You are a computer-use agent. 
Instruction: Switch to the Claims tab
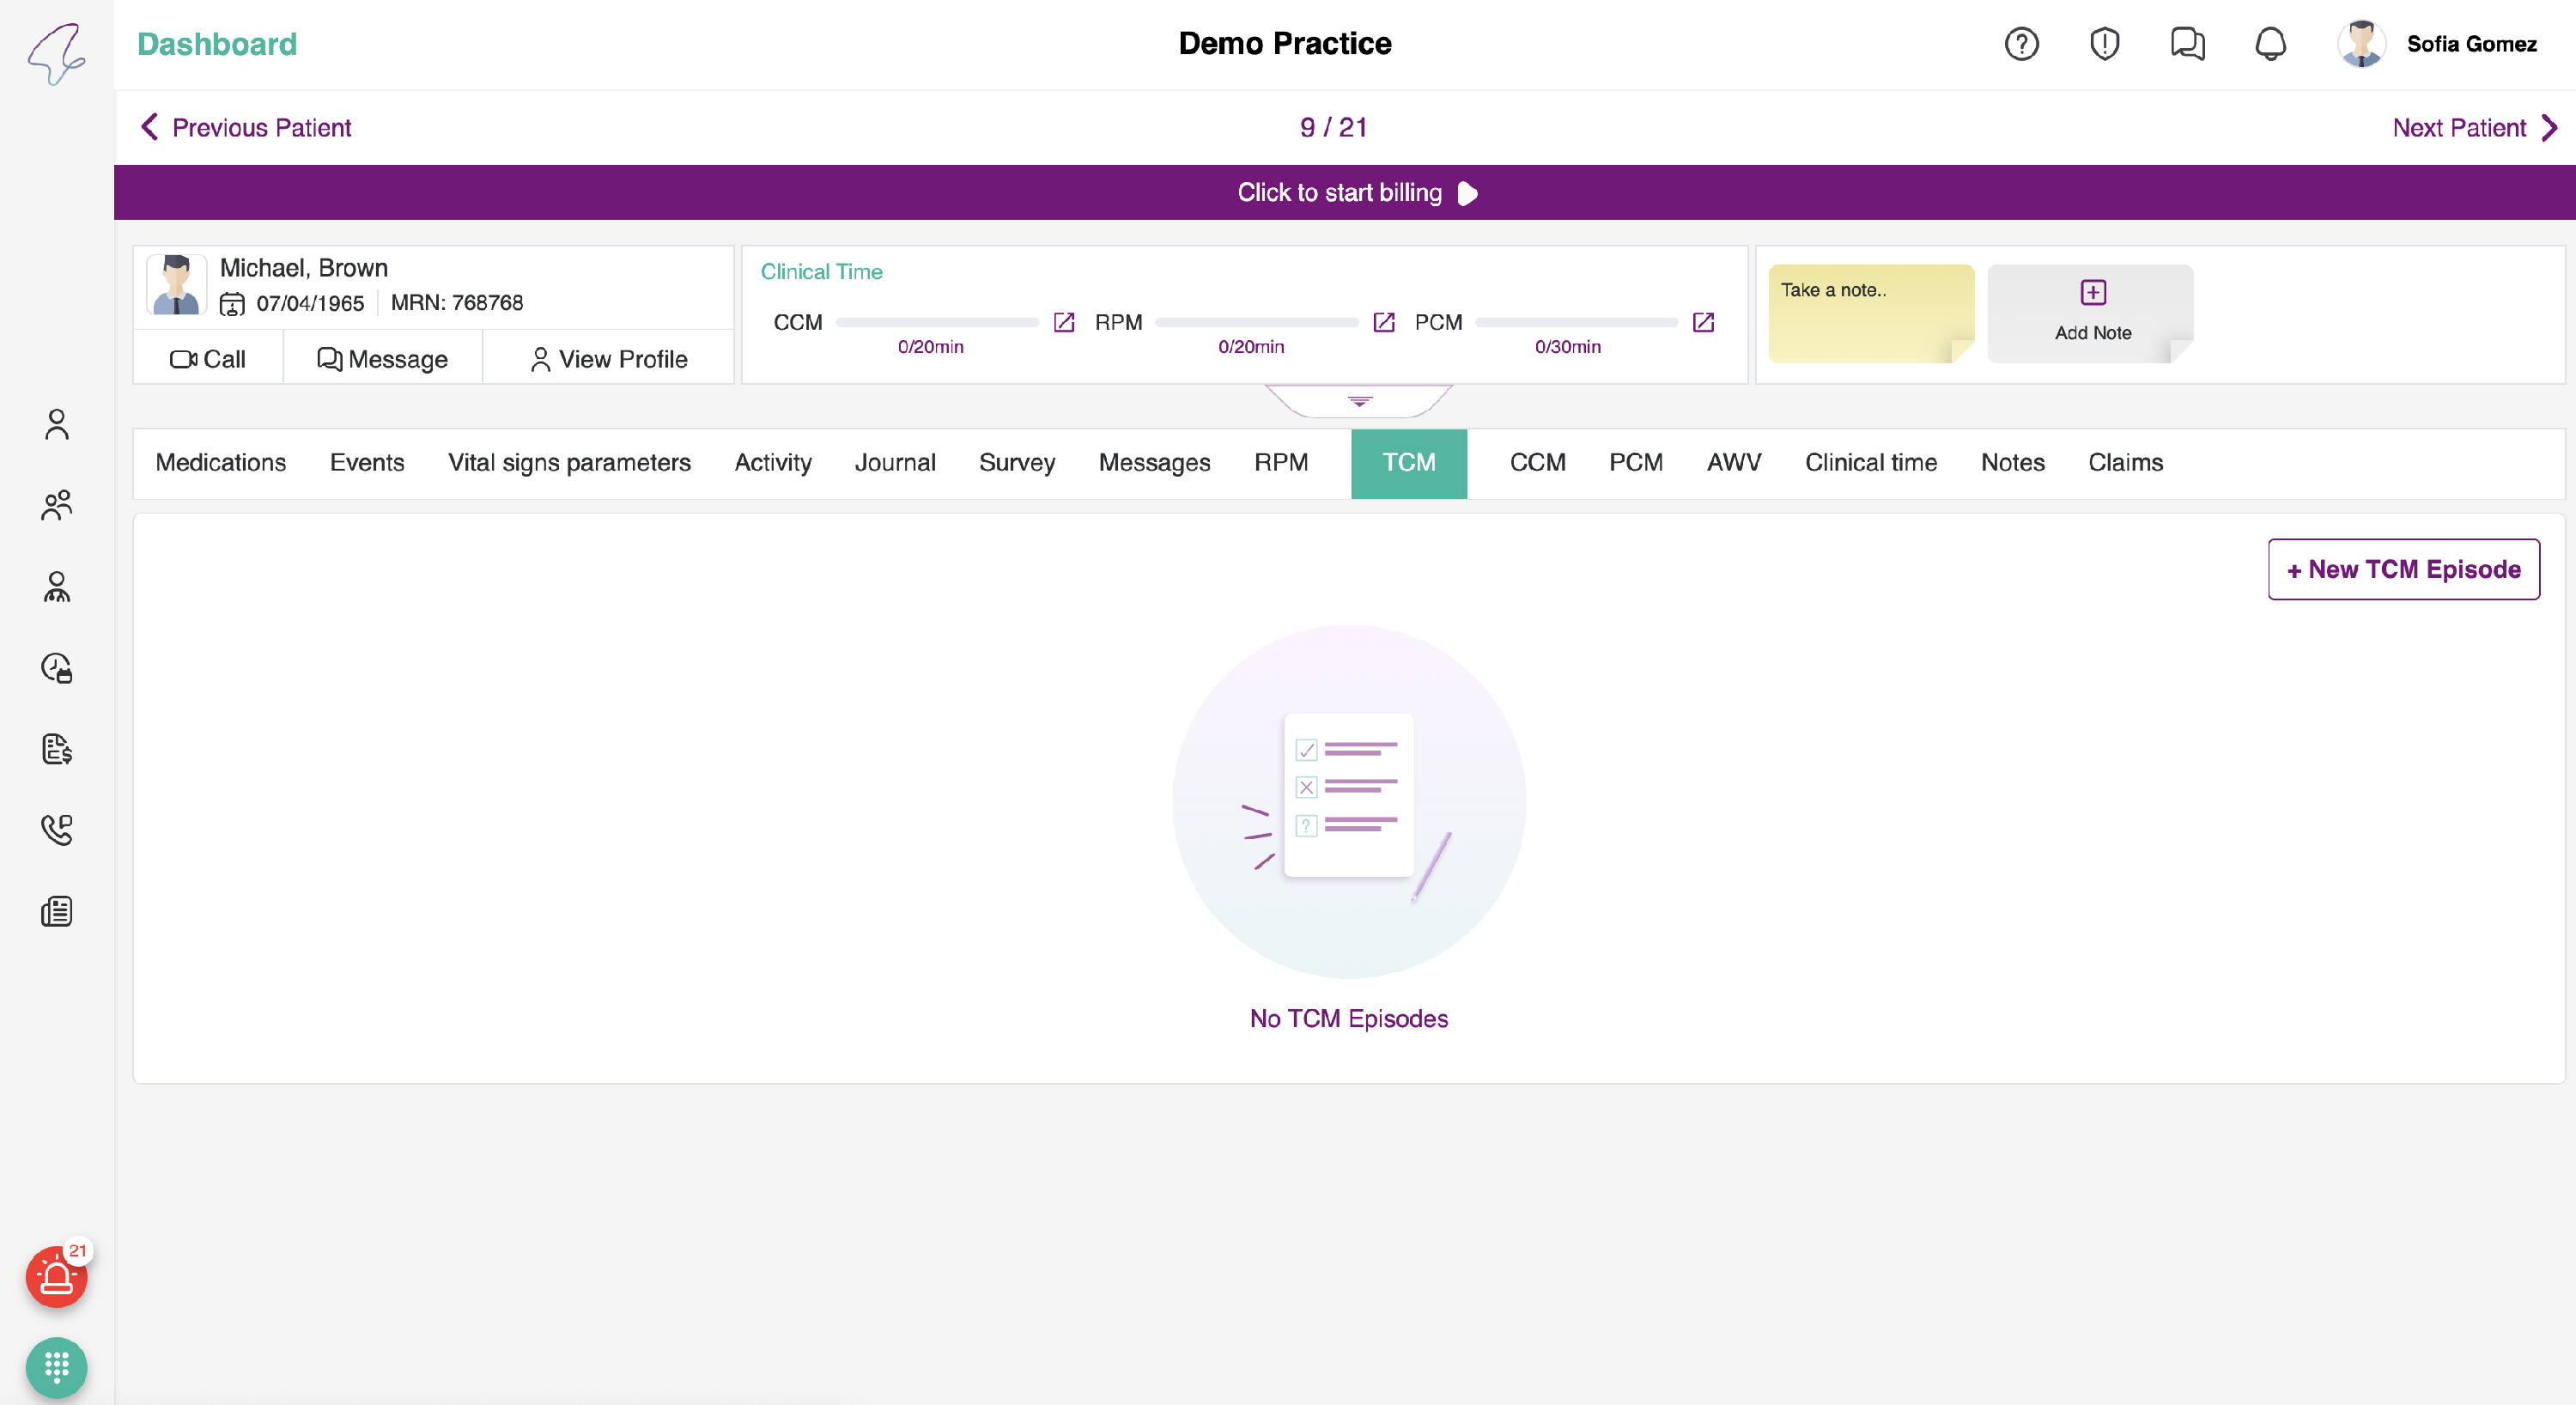pos(2125,463)
